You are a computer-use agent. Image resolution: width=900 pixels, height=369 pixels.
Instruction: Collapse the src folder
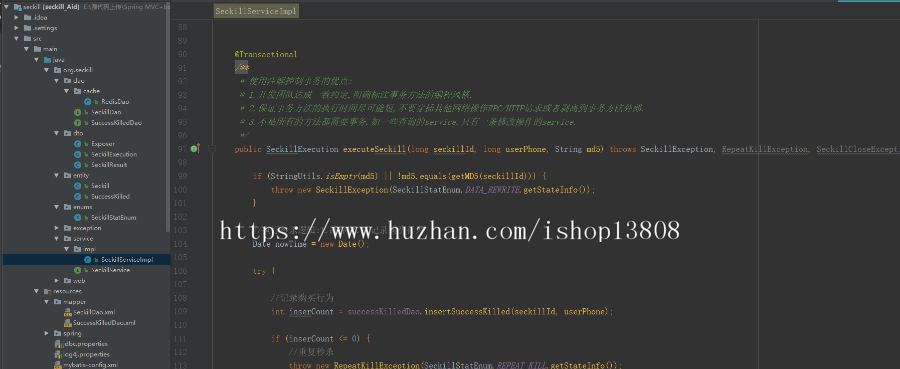17,38
